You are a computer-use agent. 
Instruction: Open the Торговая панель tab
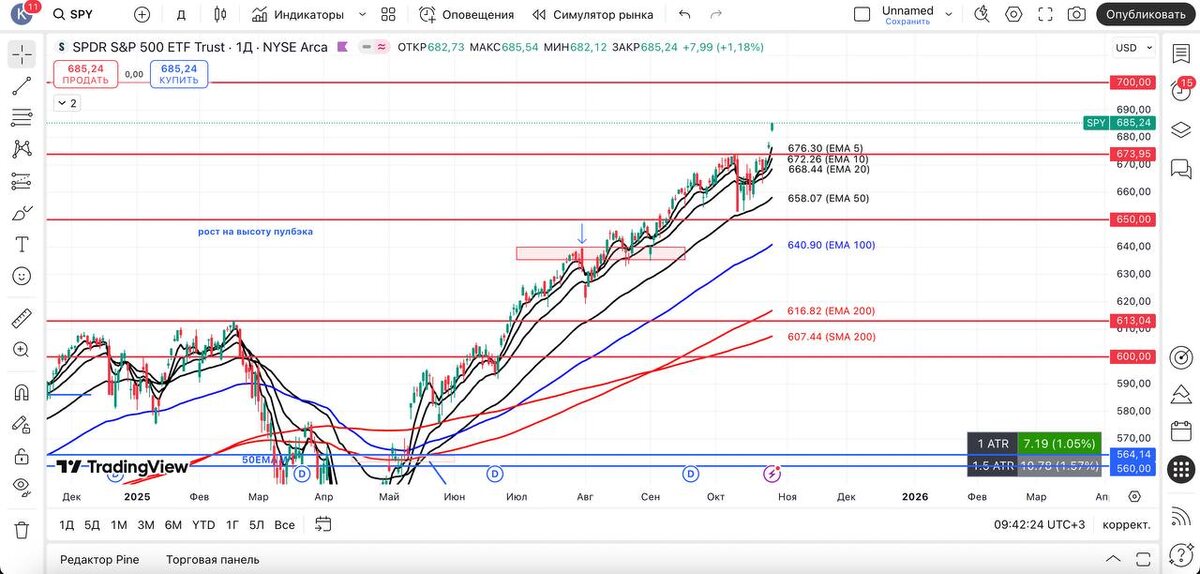(x=211, y=559)
